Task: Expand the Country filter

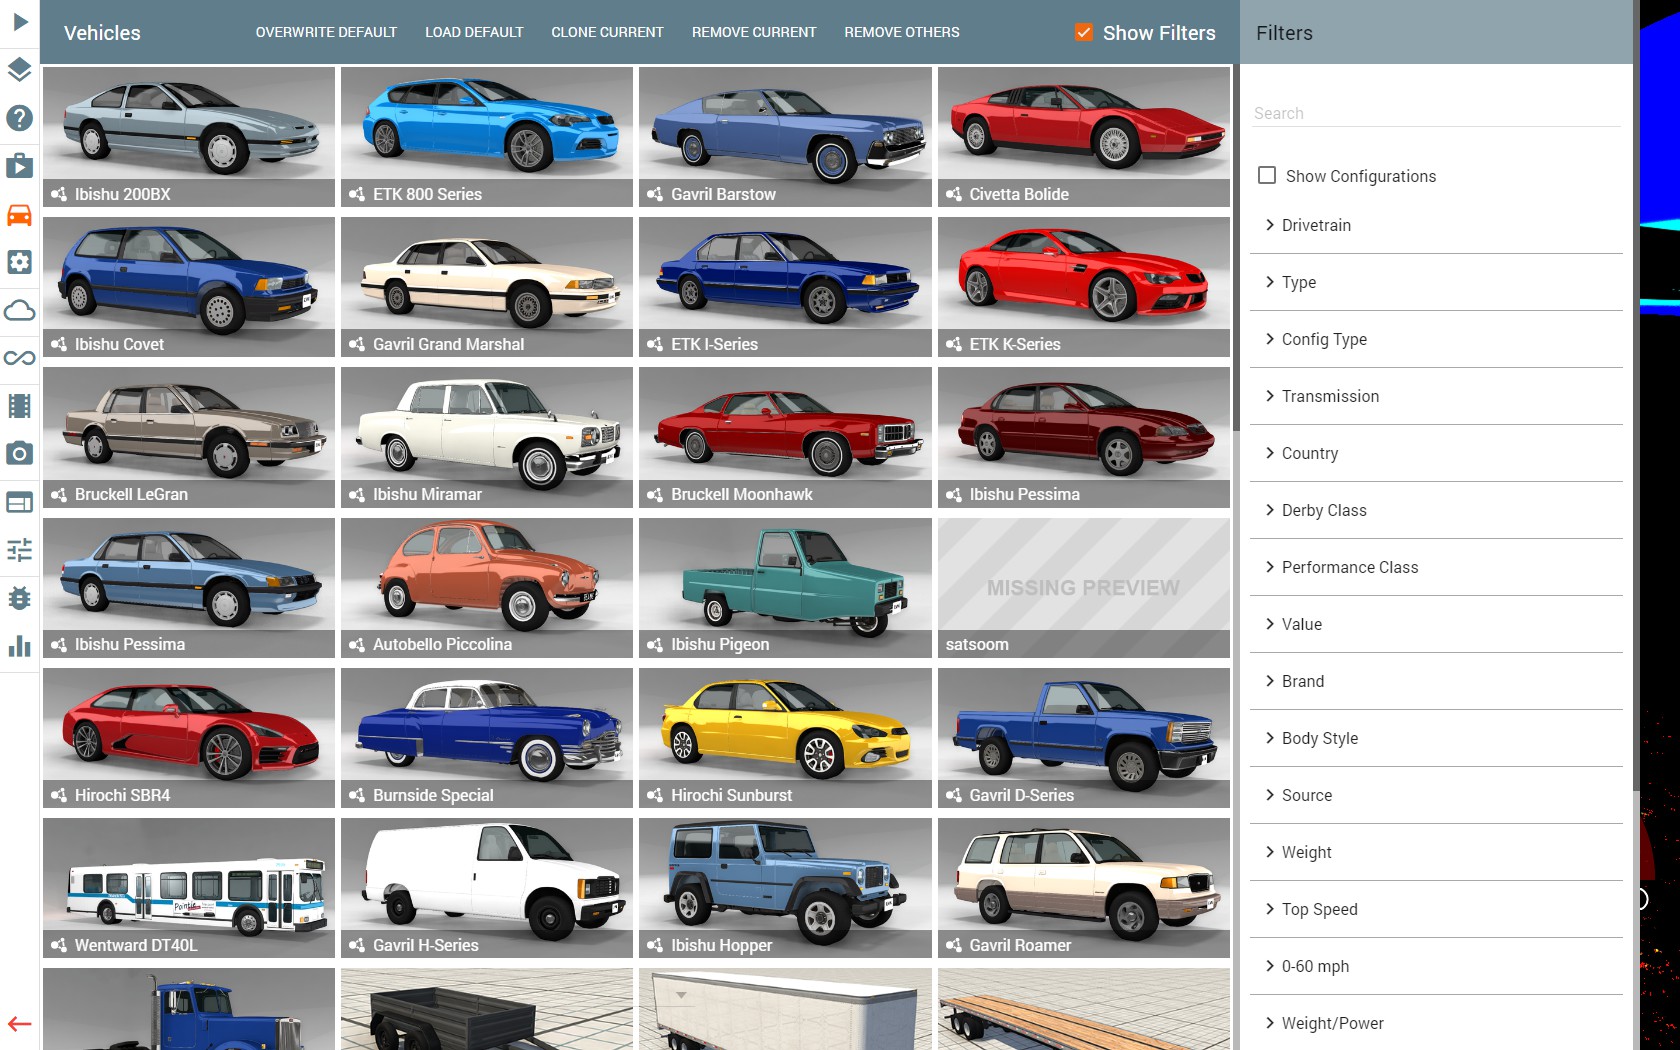Action: click(x=1436, y=453)
